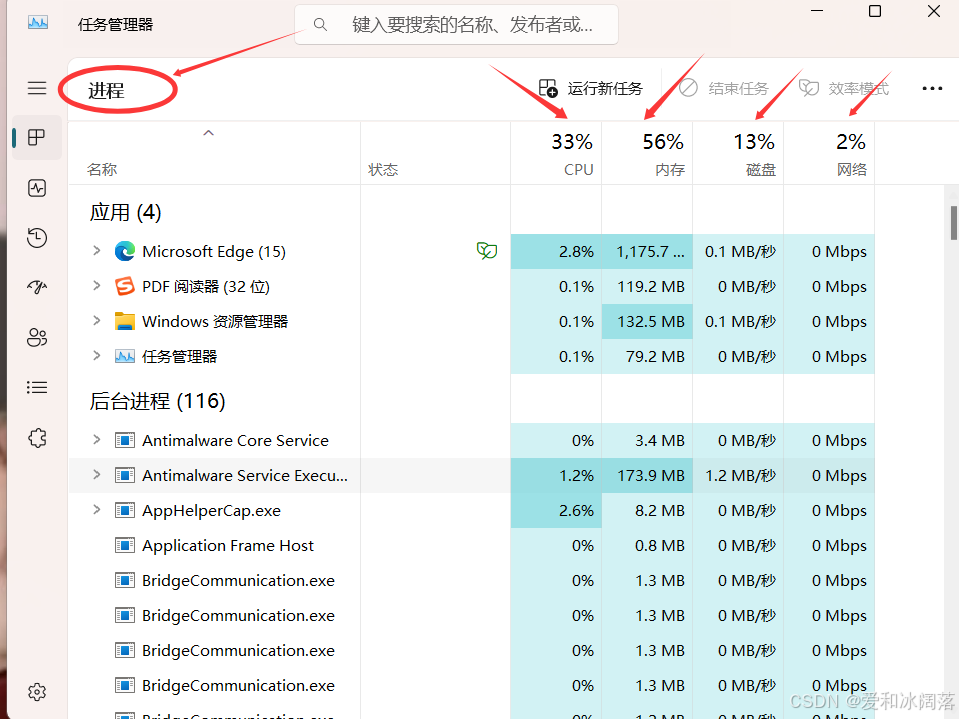Click the sort arrow above 名称 column

coord(209,133)
